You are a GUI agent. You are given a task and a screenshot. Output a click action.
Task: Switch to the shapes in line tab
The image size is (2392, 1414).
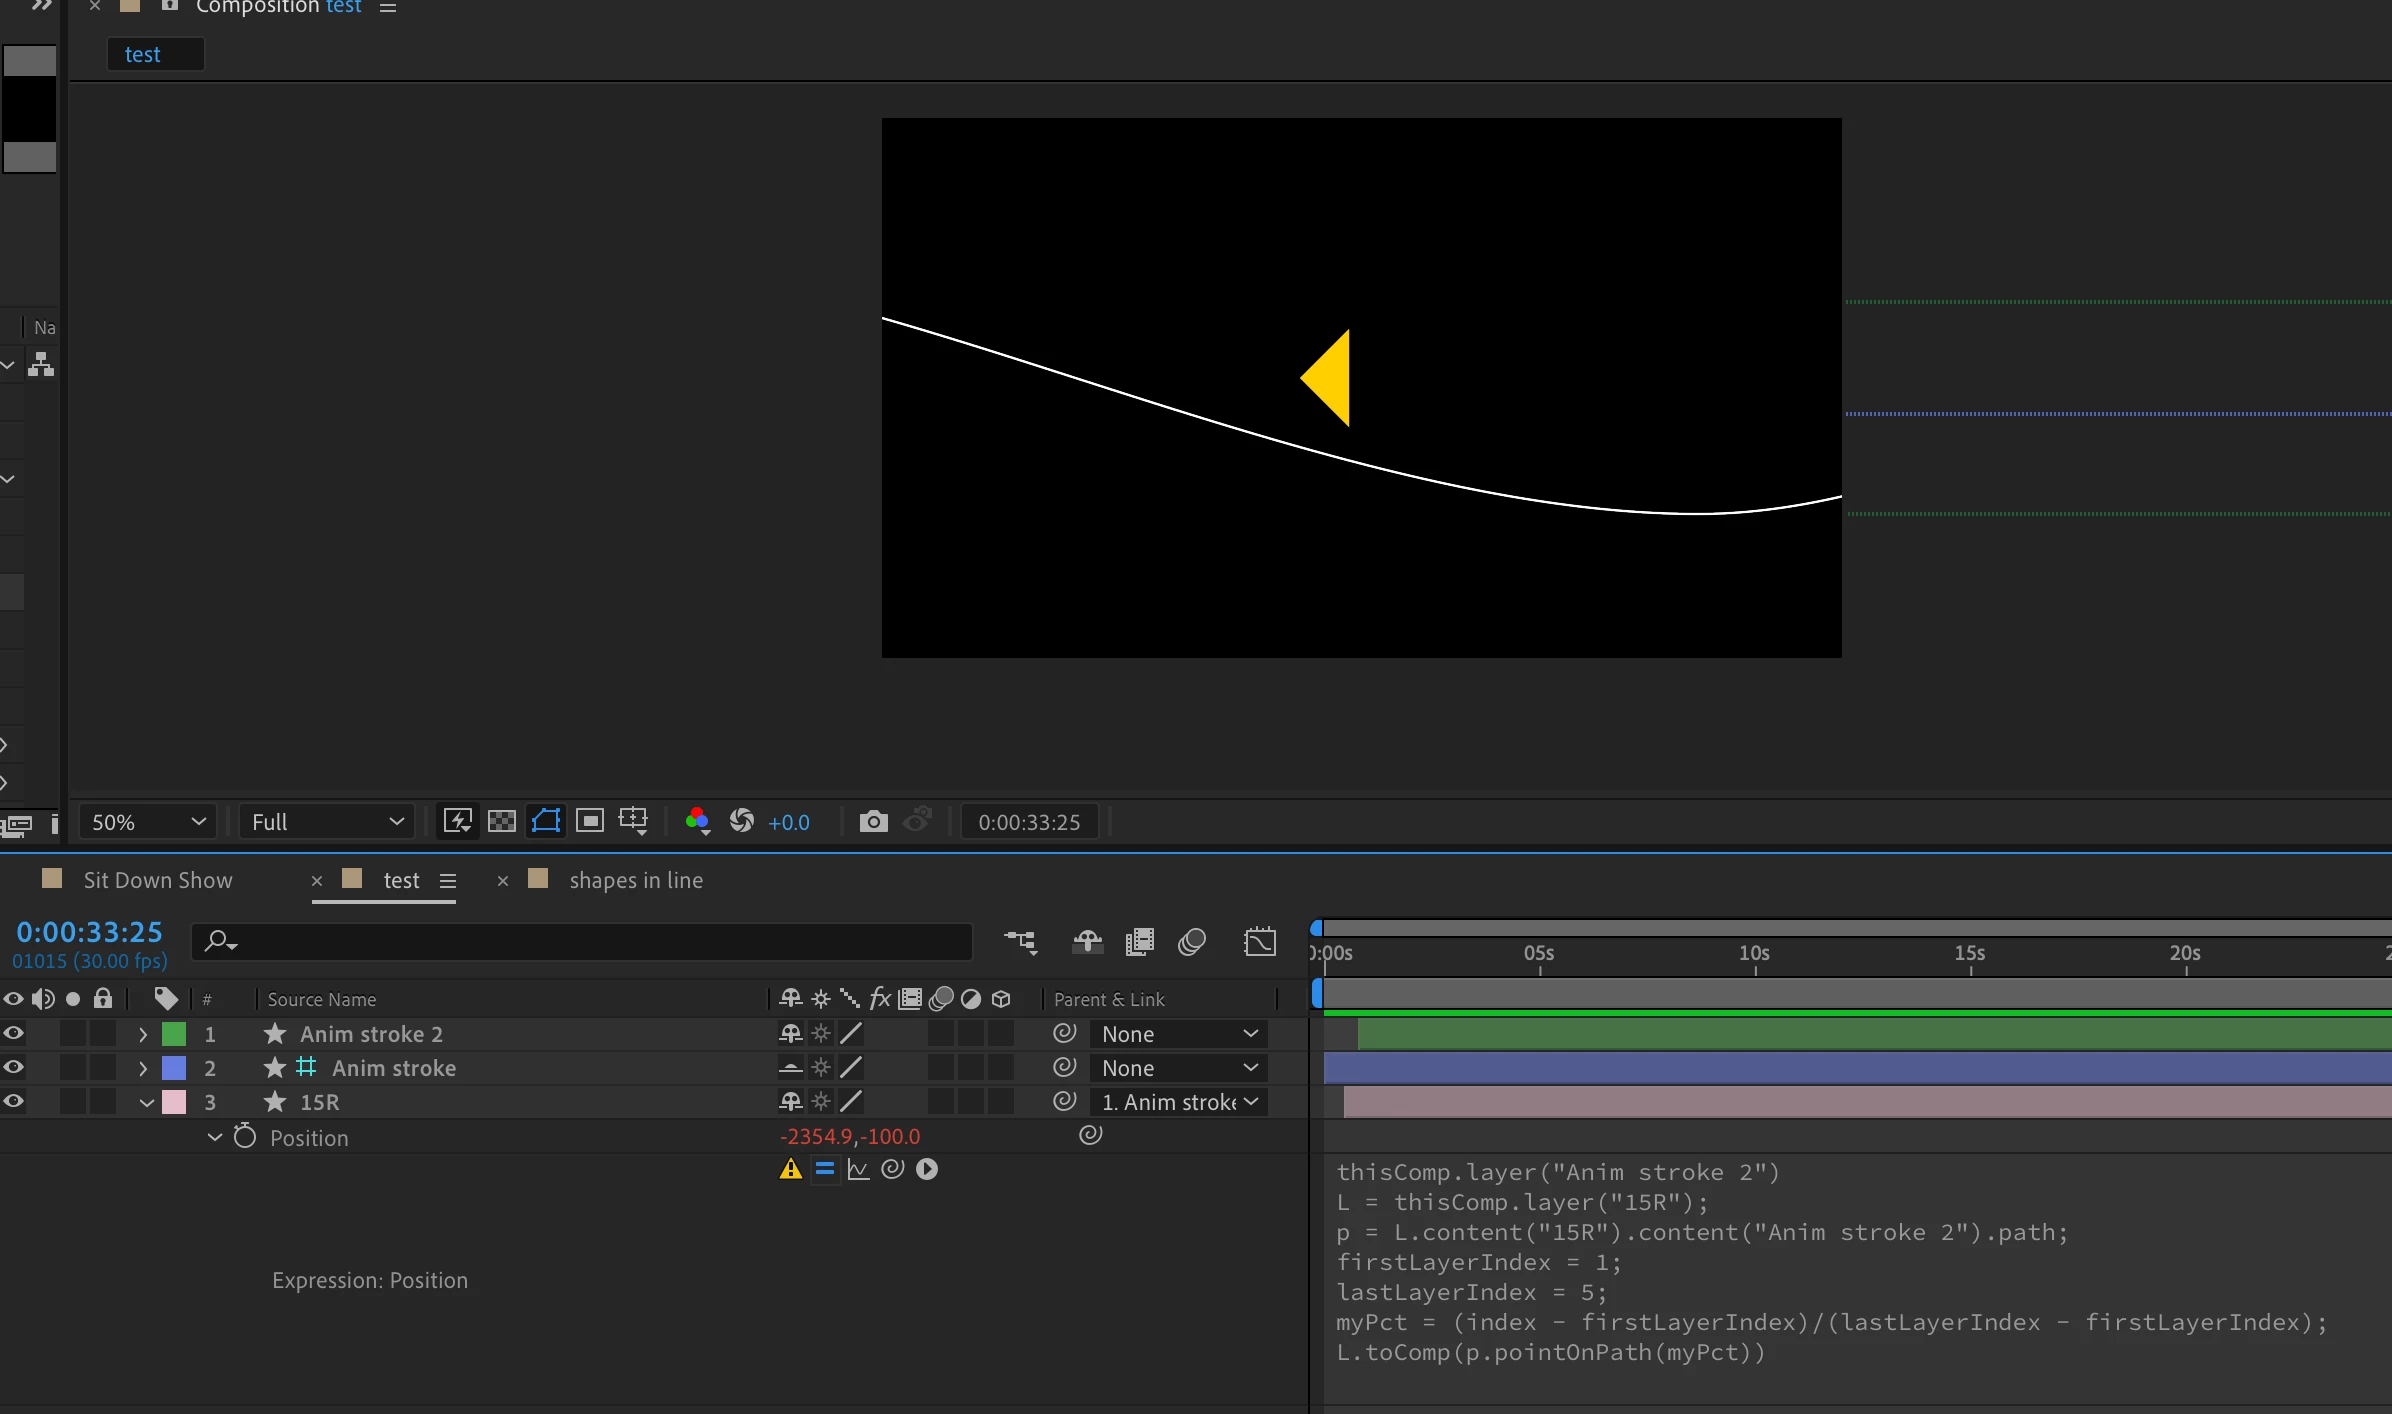click(x=635, y=880)
